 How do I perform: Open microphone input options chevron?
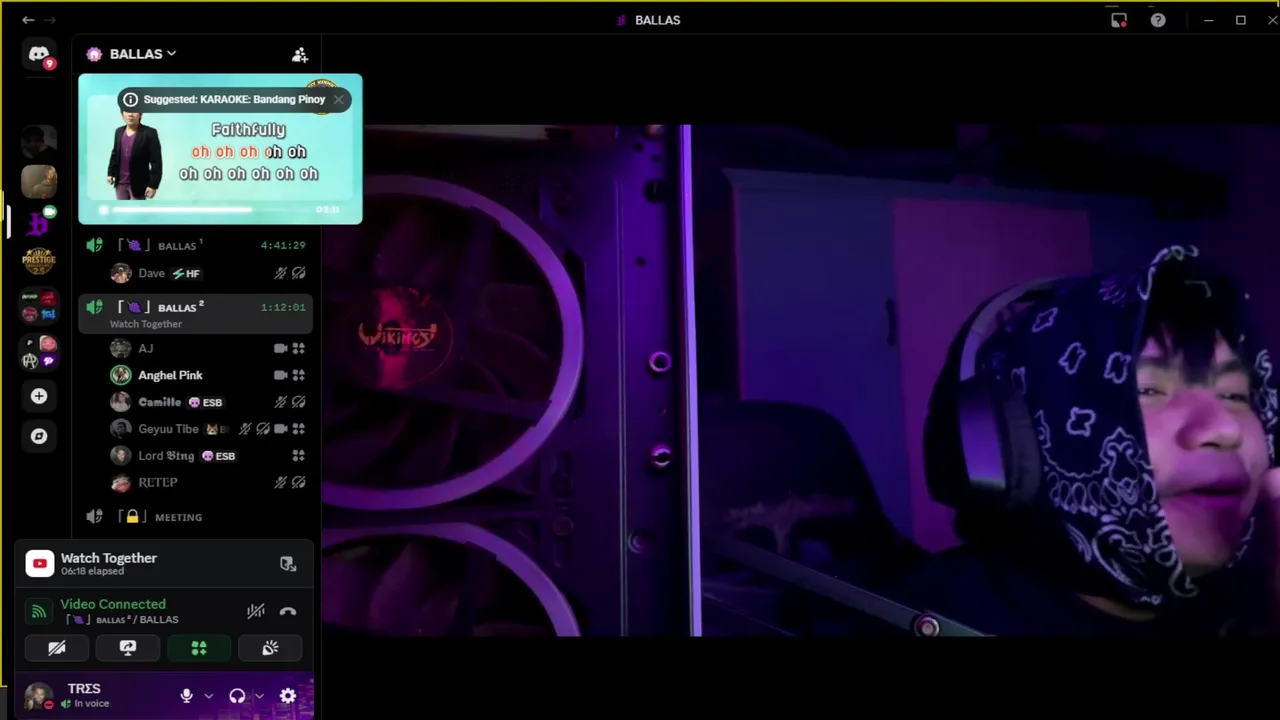click(x=208, y=696)
